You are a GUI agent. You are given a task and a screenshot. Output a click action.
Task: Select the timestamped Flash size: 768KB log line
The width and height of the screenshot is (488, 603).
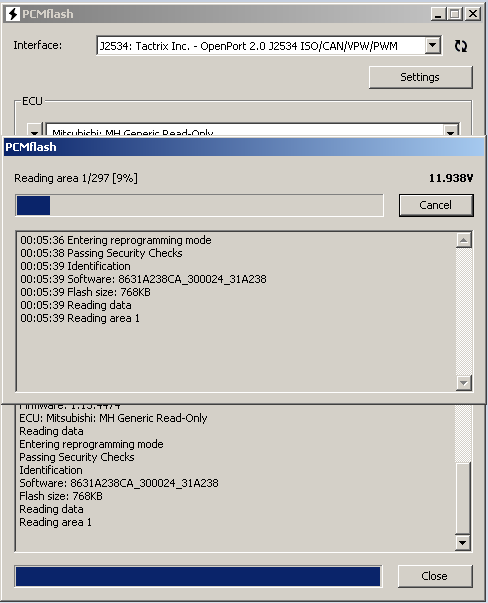point(85,292)
